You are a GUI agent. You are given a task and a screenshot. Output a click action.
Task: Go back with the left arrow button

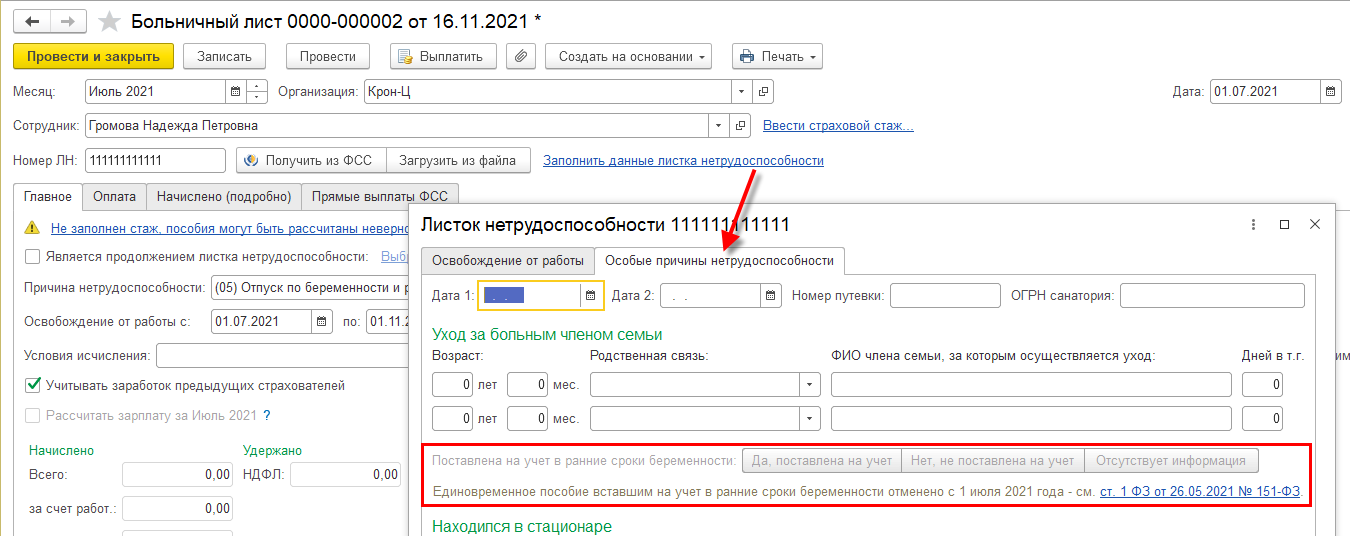click(32, 22)
